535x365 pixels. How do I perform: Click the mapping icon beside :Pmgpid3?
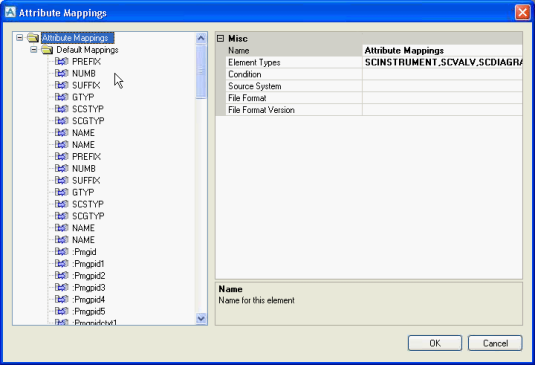click(61, 288)
